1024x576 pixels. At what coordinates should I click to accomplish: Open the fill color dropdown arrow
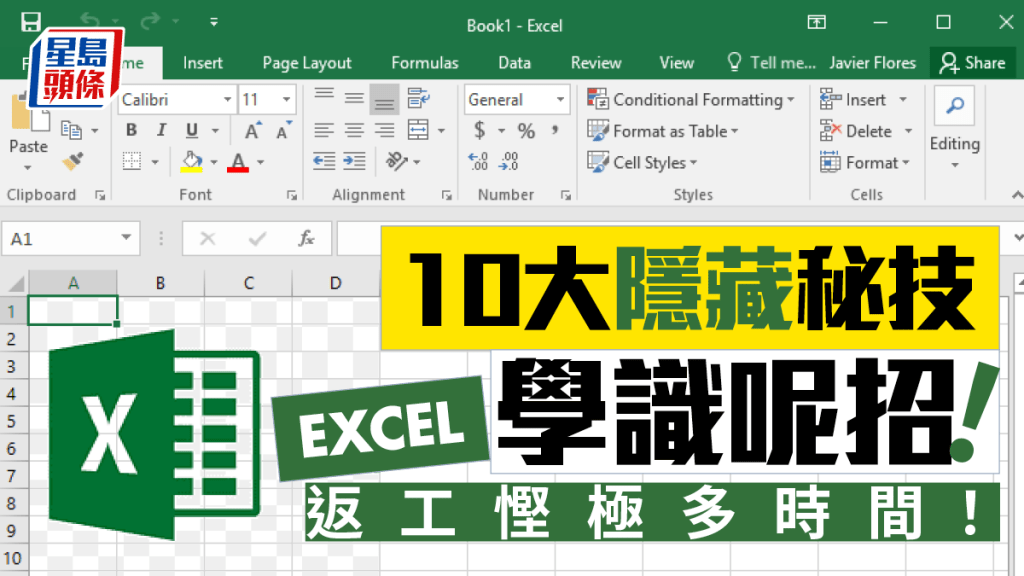[214, 162]
